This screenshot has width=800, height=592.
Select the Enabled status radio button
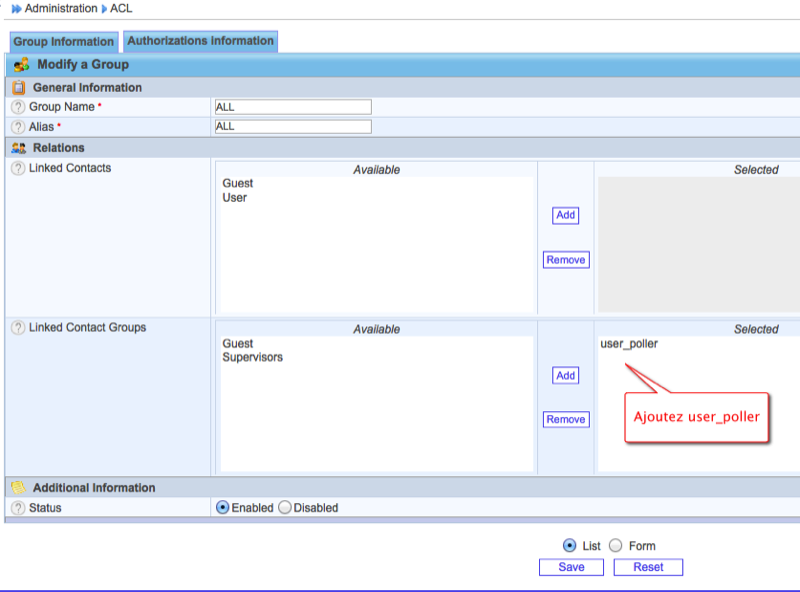point(223,508)
